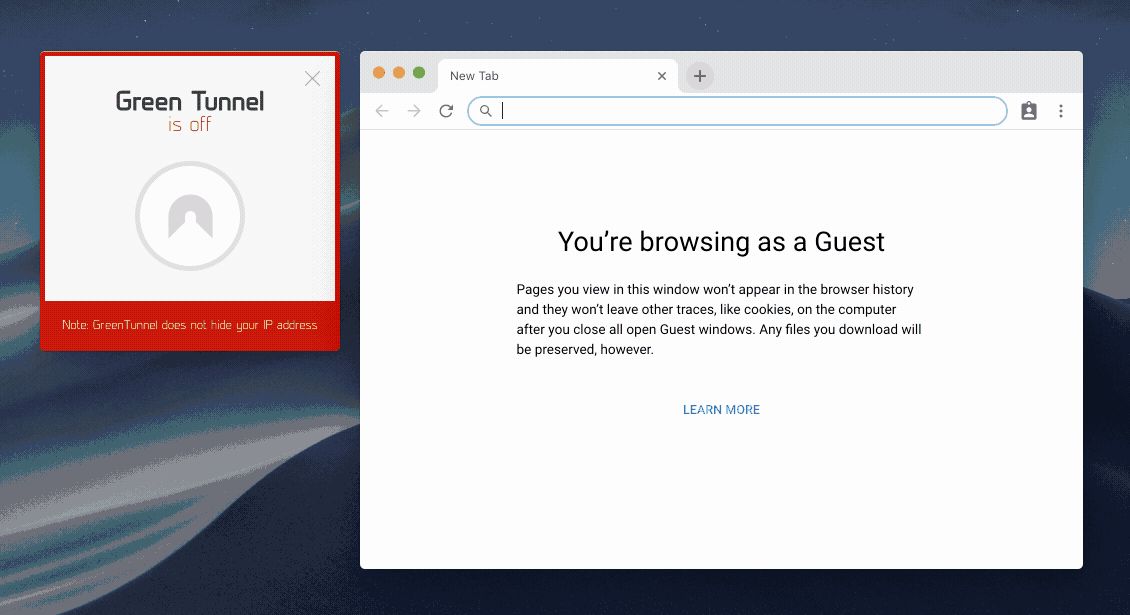Click the 'is off' status text
The height and width of the screenshot is (615, 1130).
click(190, 125)
